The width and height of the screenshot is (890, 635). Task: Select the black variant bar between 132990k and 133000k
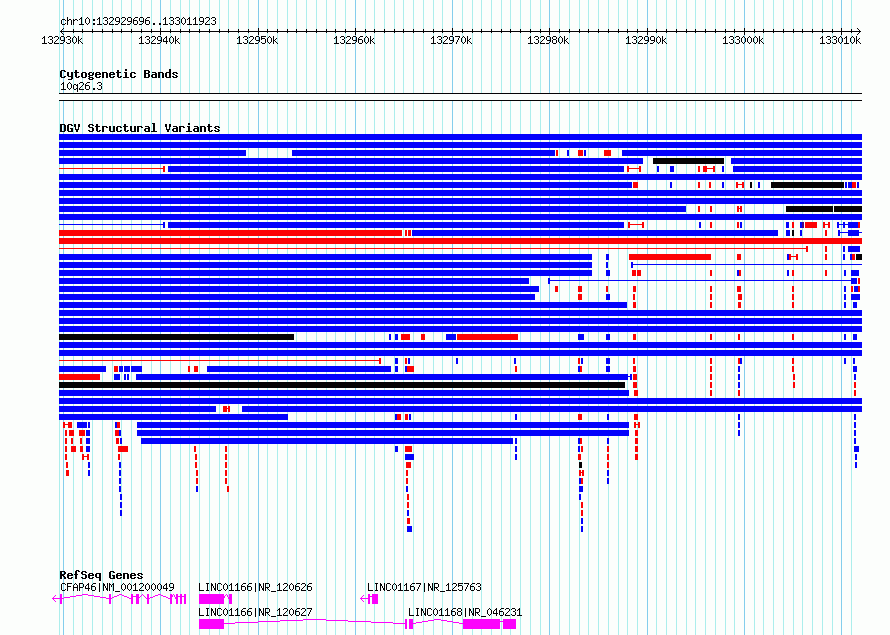coord(689,161)
